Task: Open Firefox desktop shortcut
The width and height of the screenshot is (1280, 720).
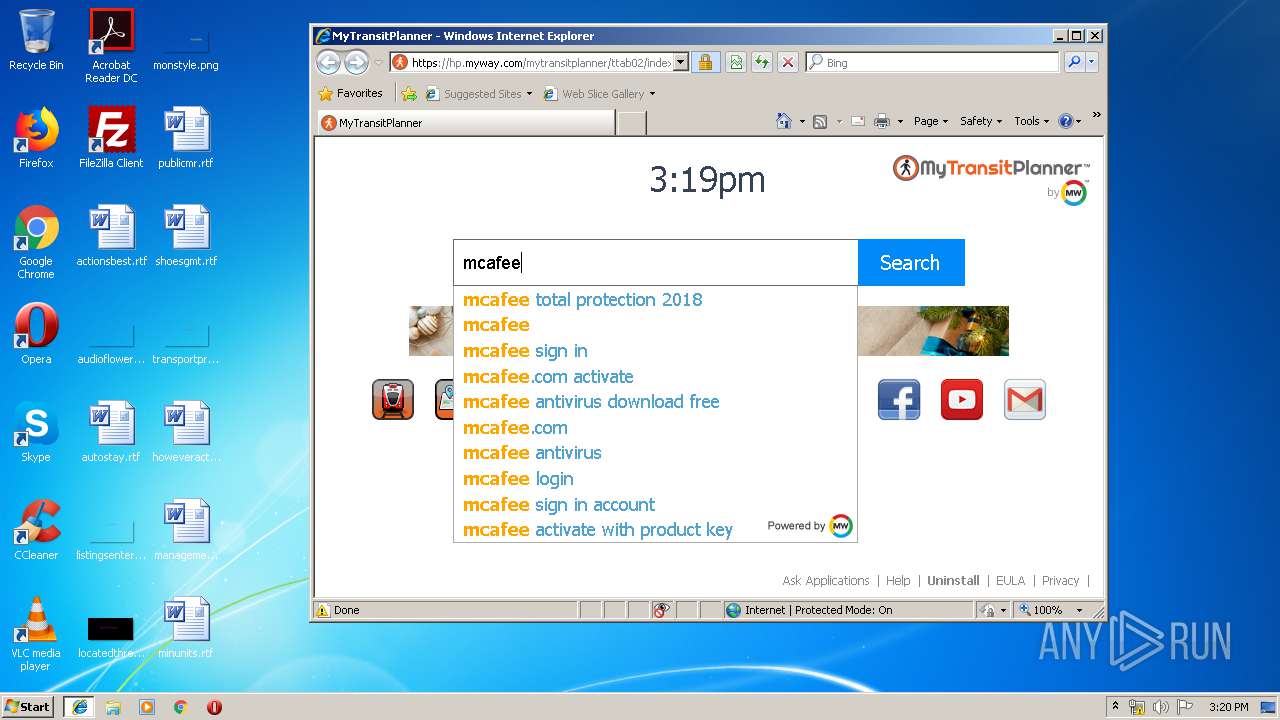Action: coord(36,138)
